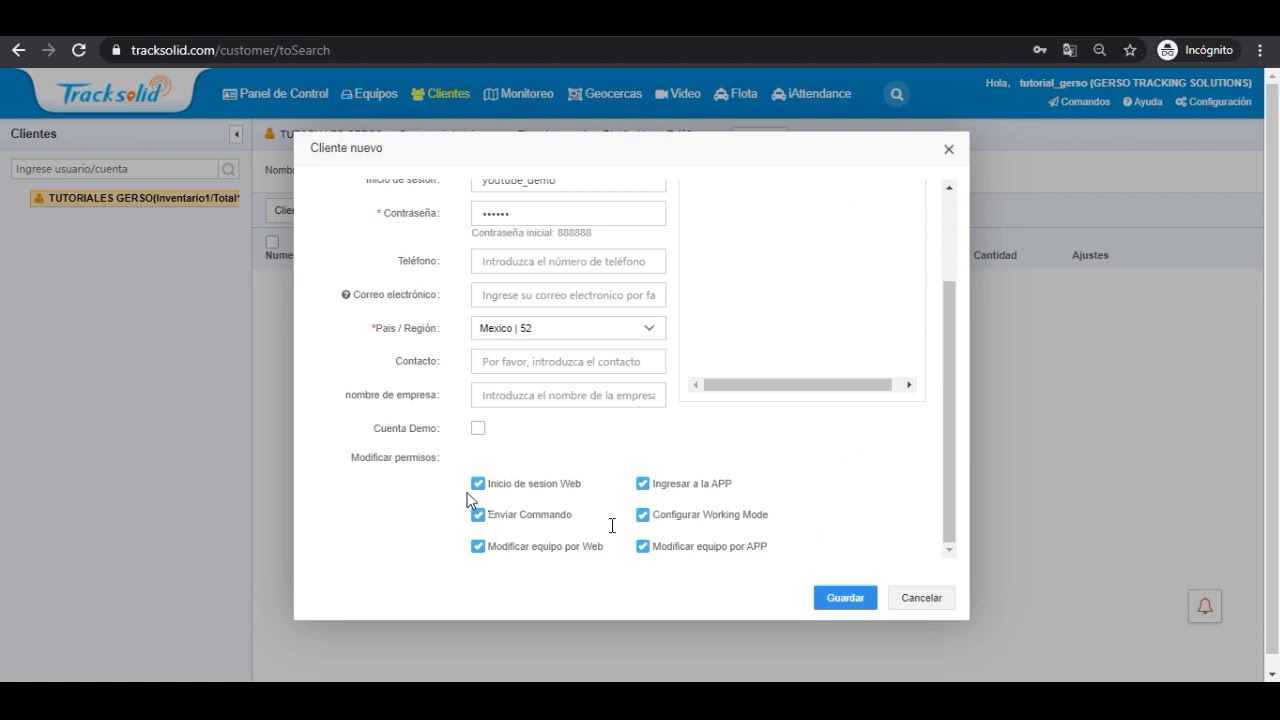Screen dimensions: 1280x720
Task: Click the dialog scrollbar down arrow
Action: click(x=949, y=550)
